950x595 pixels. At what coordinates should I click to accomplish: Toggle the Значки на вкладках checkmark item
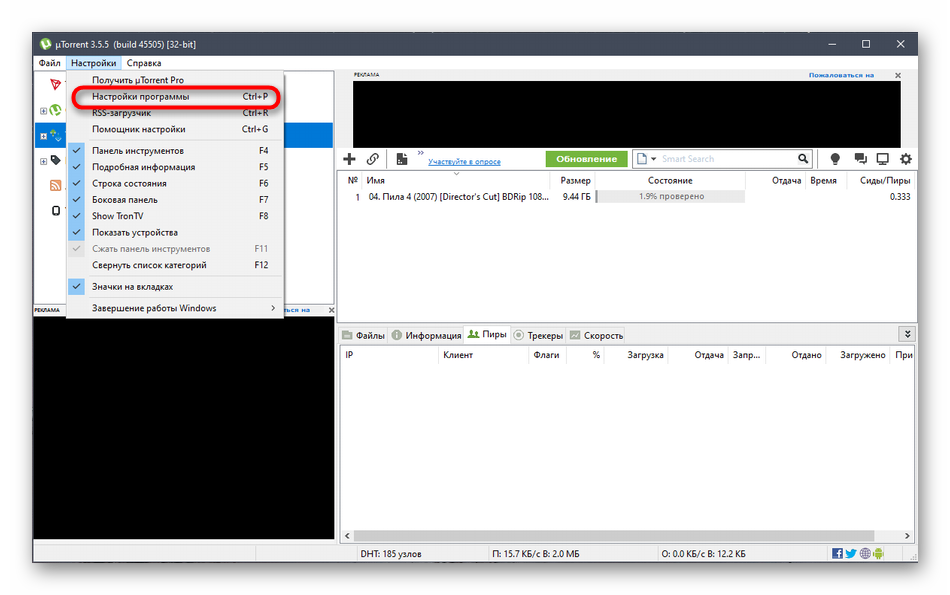coord(175,287)
